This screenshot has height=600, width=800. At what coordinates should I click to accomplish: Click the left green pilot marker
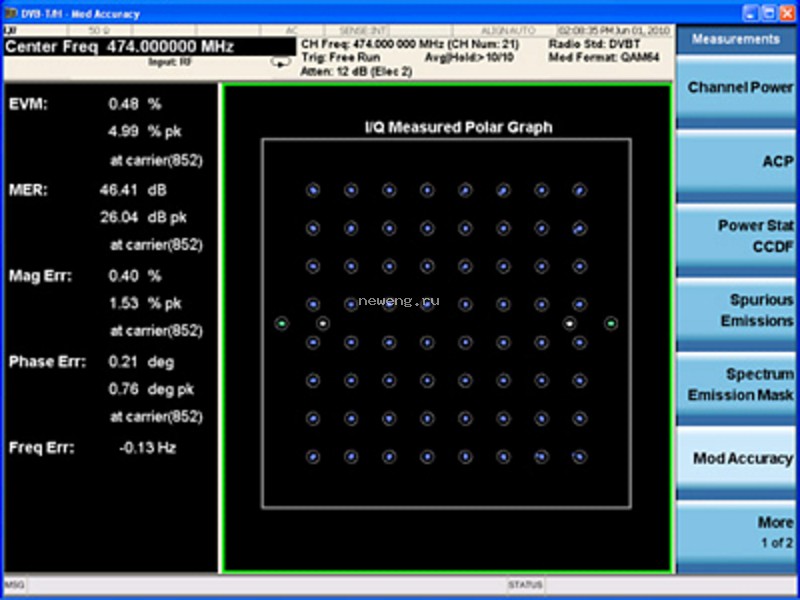282,323
